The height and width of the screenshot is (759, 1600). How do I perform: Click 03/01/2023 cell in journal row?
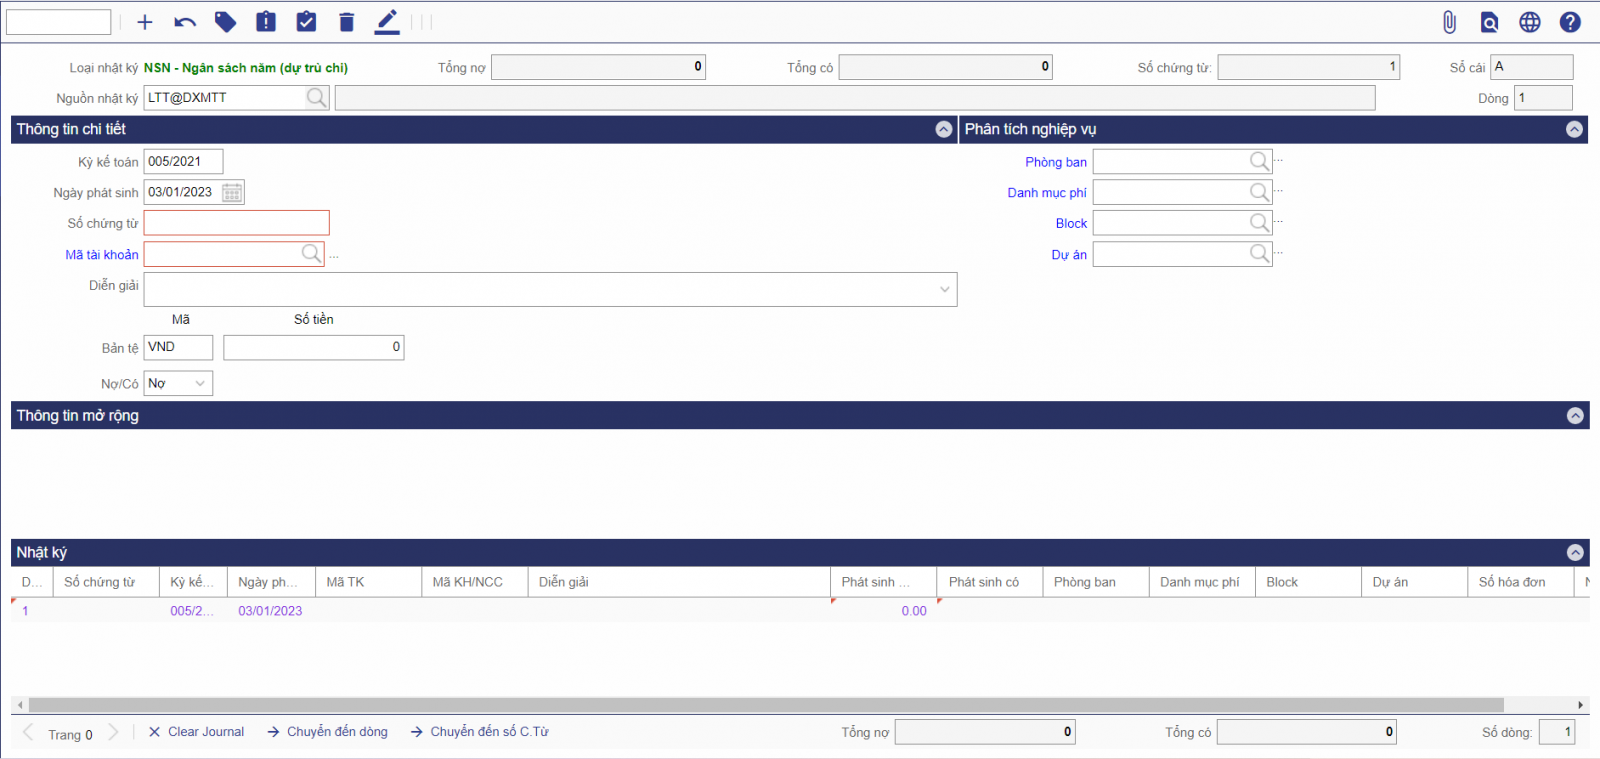(270, 611)
